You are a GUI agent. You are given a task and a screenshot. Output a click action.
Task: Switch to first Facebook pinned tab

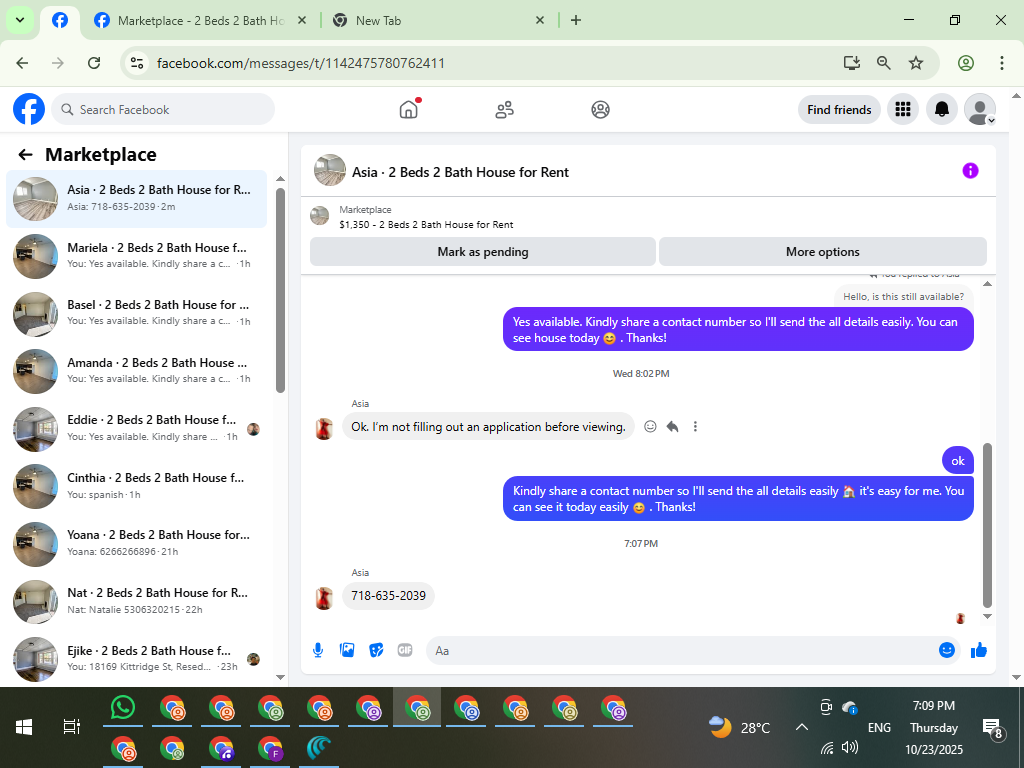click(x=59, y=20)
